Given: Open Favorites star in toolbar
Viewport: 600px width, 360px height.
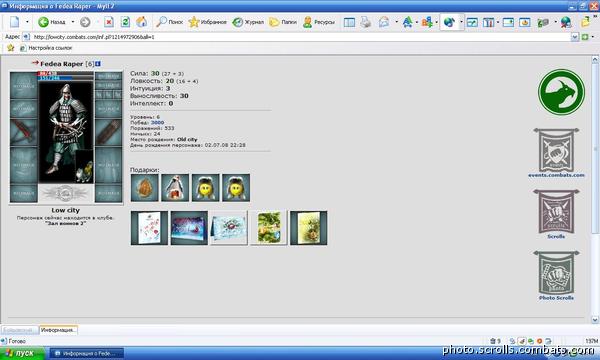Looking at the screenshot, I should click(x=207, y=22).
